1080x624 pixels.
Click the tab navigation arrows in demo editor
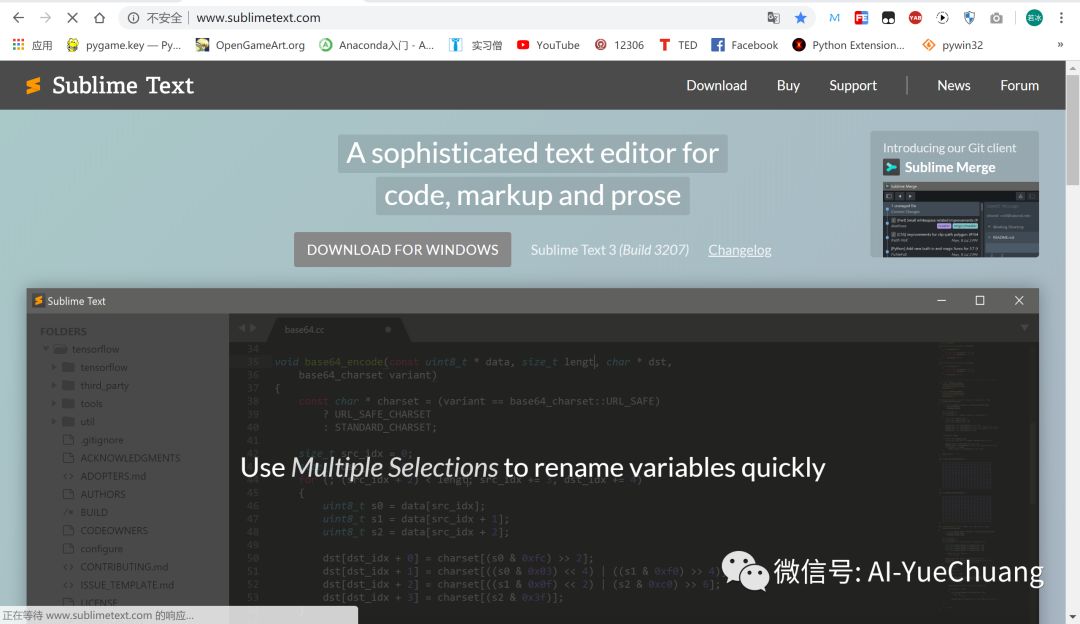click(247, 329)
